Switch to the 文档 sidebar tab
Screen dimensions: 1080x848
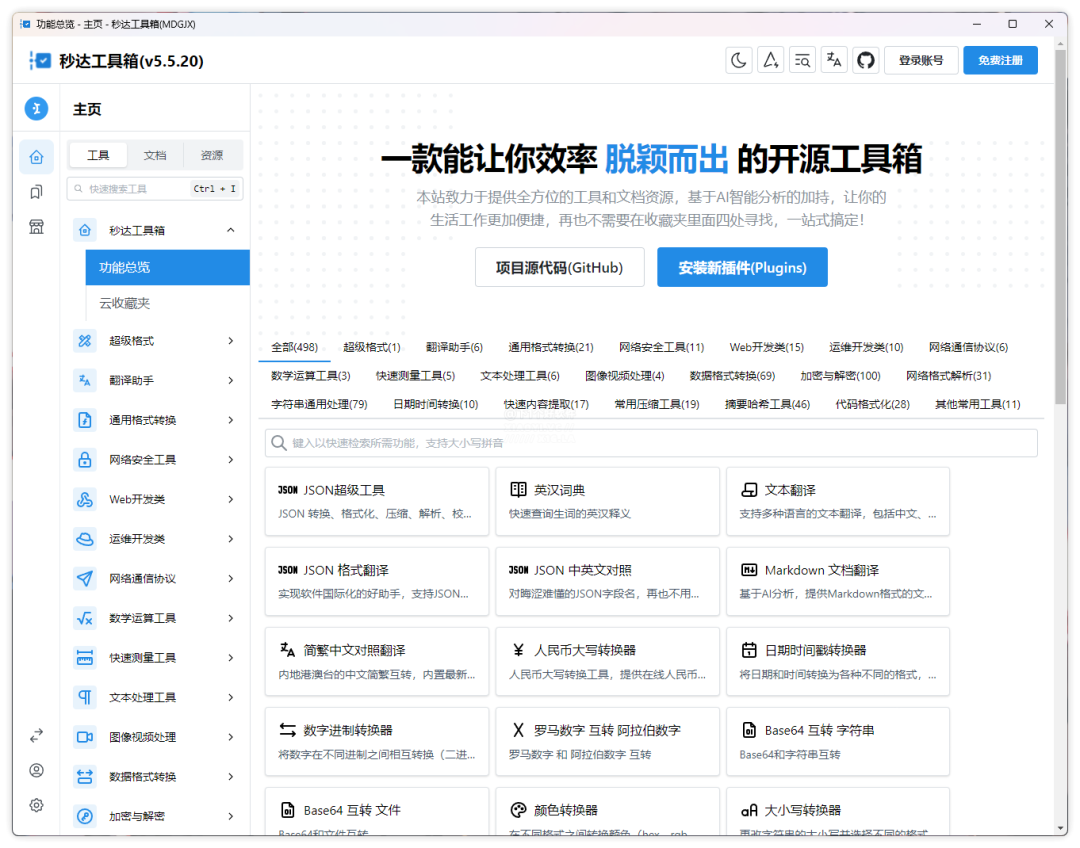coord(155,156)
